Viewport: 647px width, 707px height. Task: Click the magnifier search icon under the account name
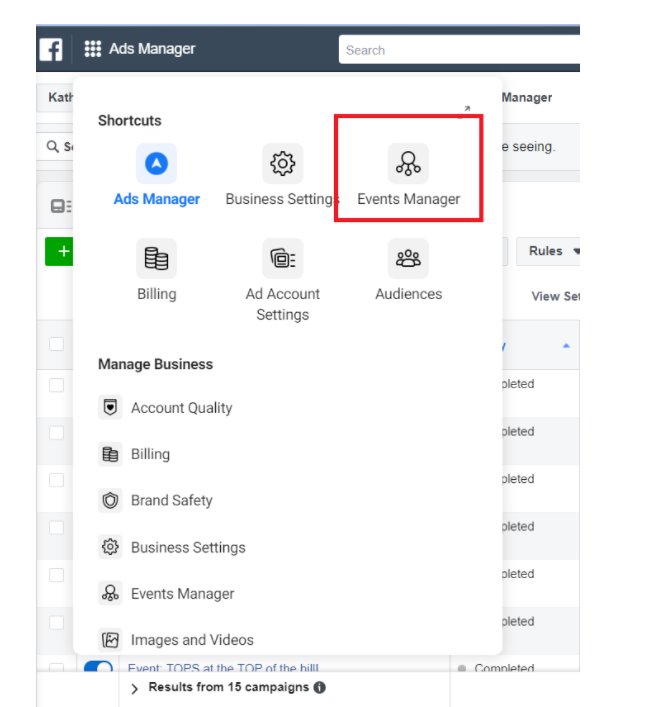click(53, 147)
